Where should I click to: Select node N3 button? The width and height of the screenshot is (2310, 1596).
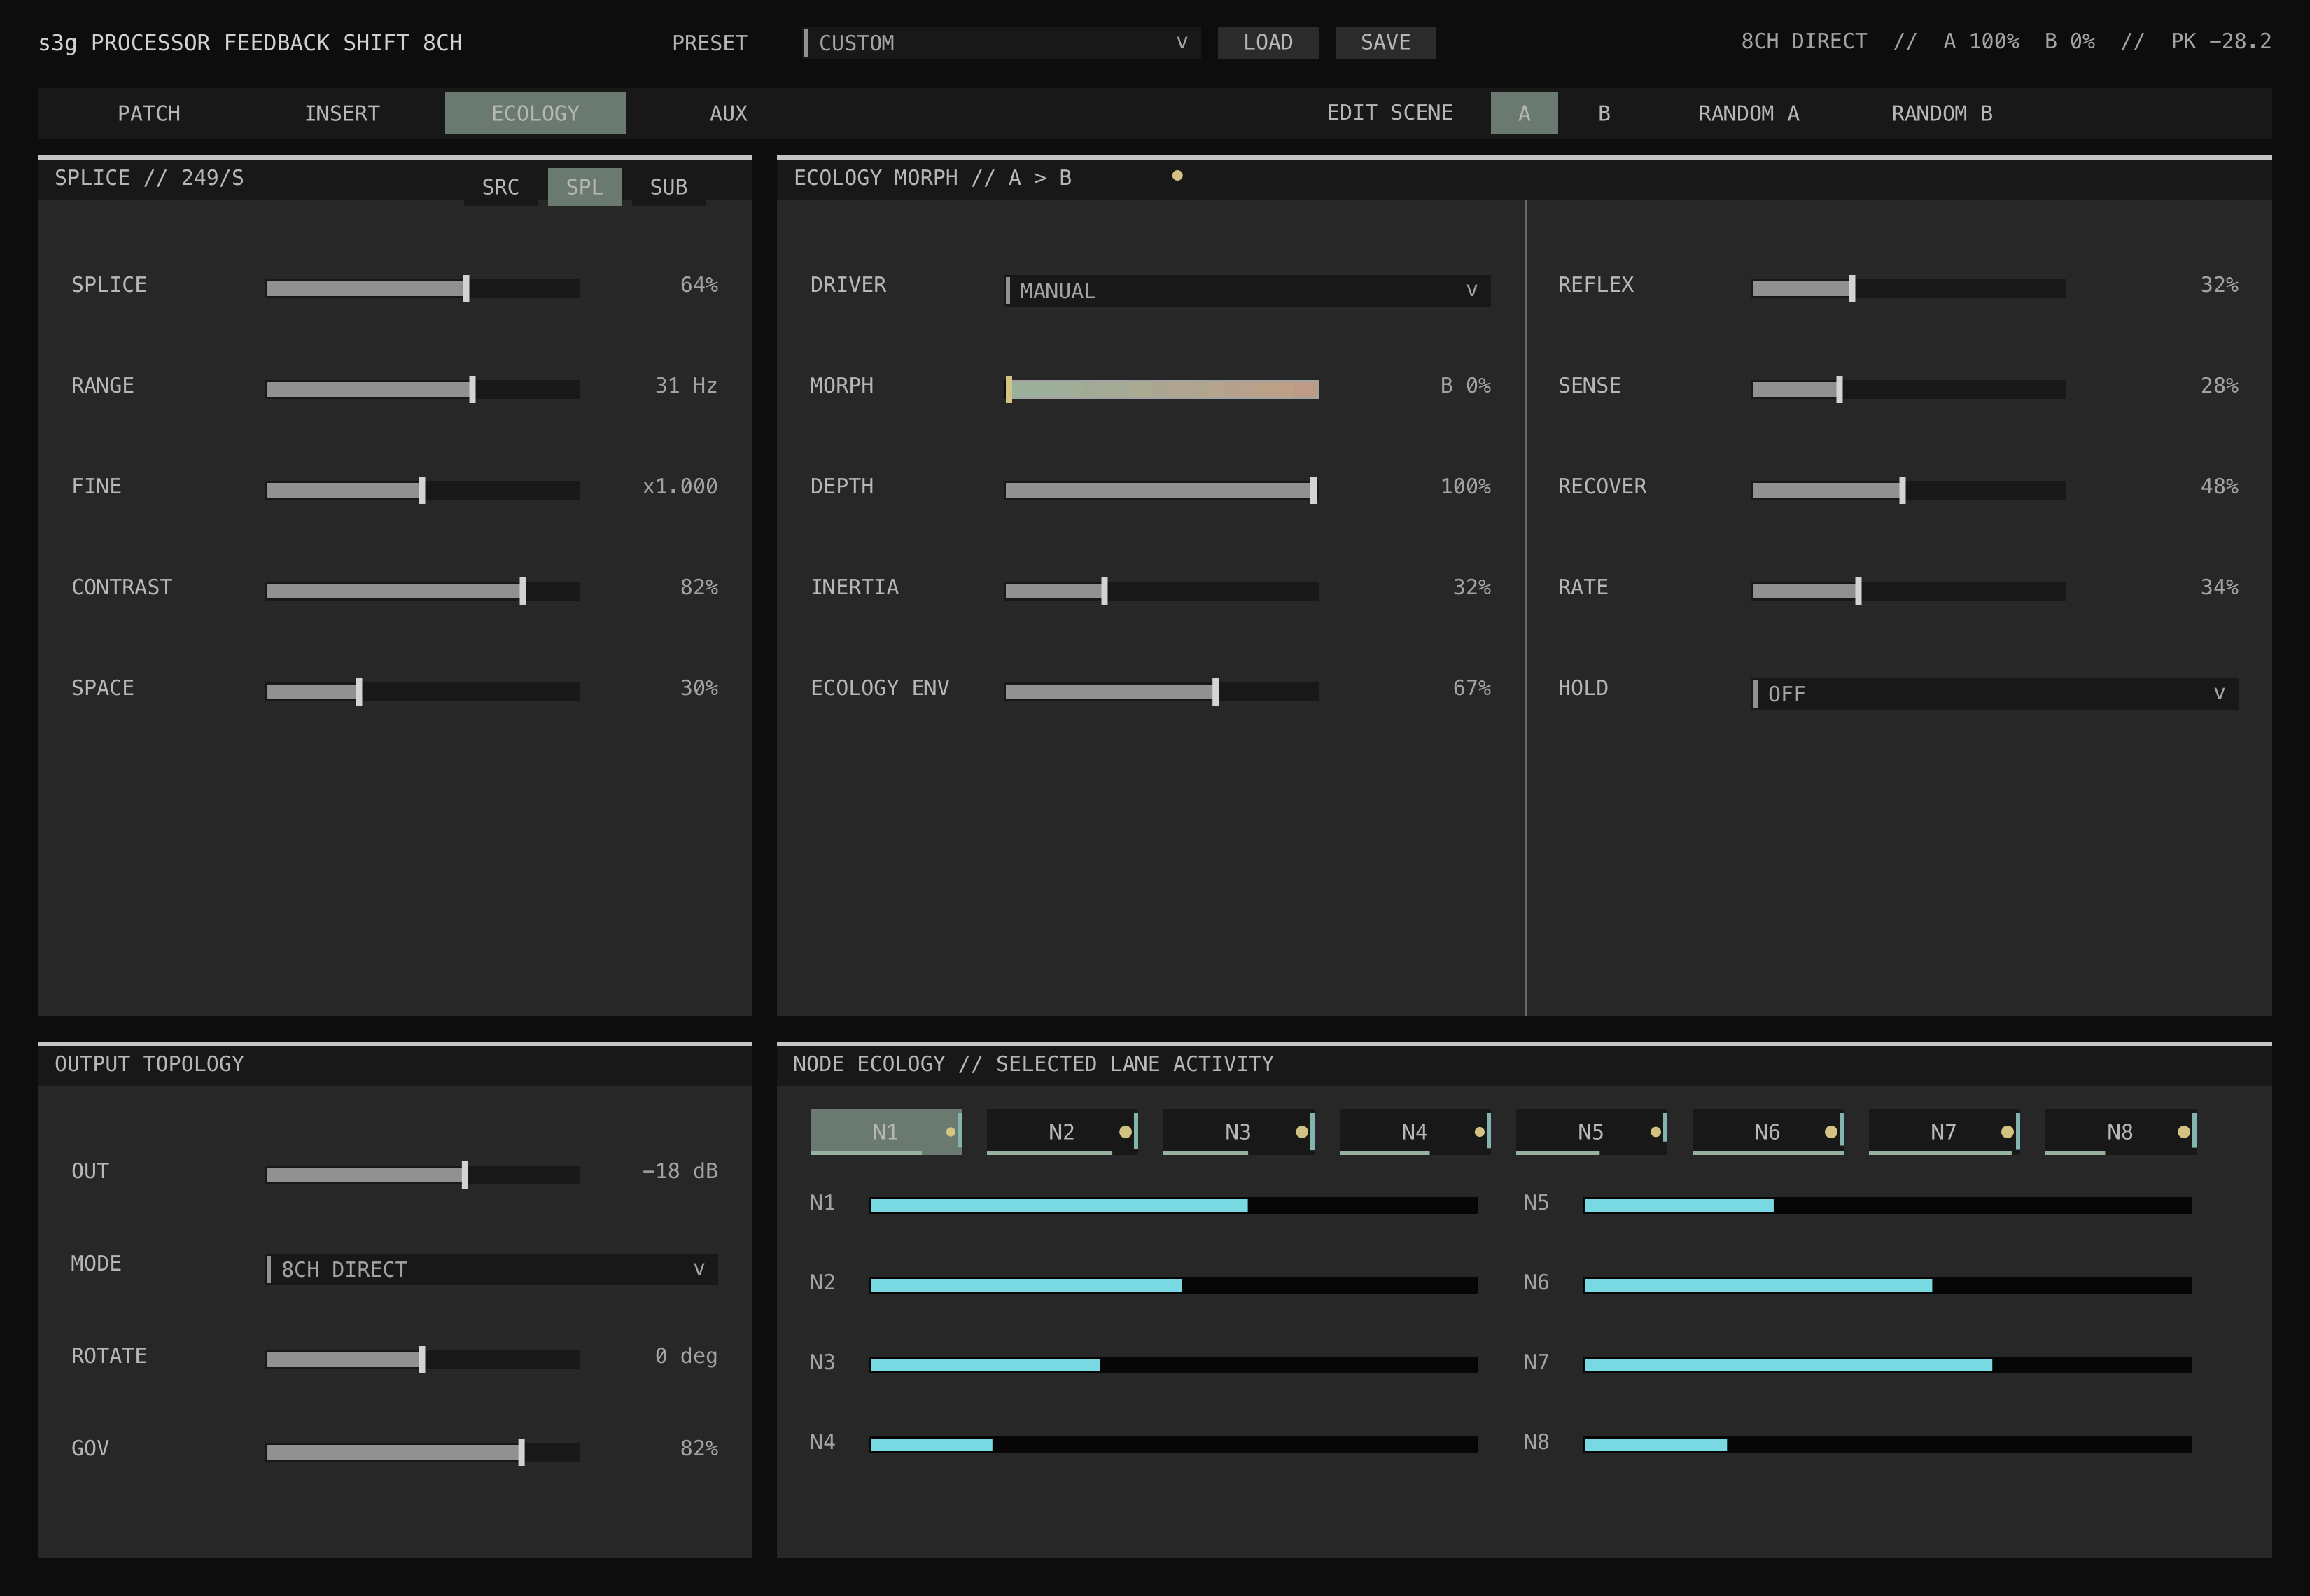(x=1238, y=1132)
